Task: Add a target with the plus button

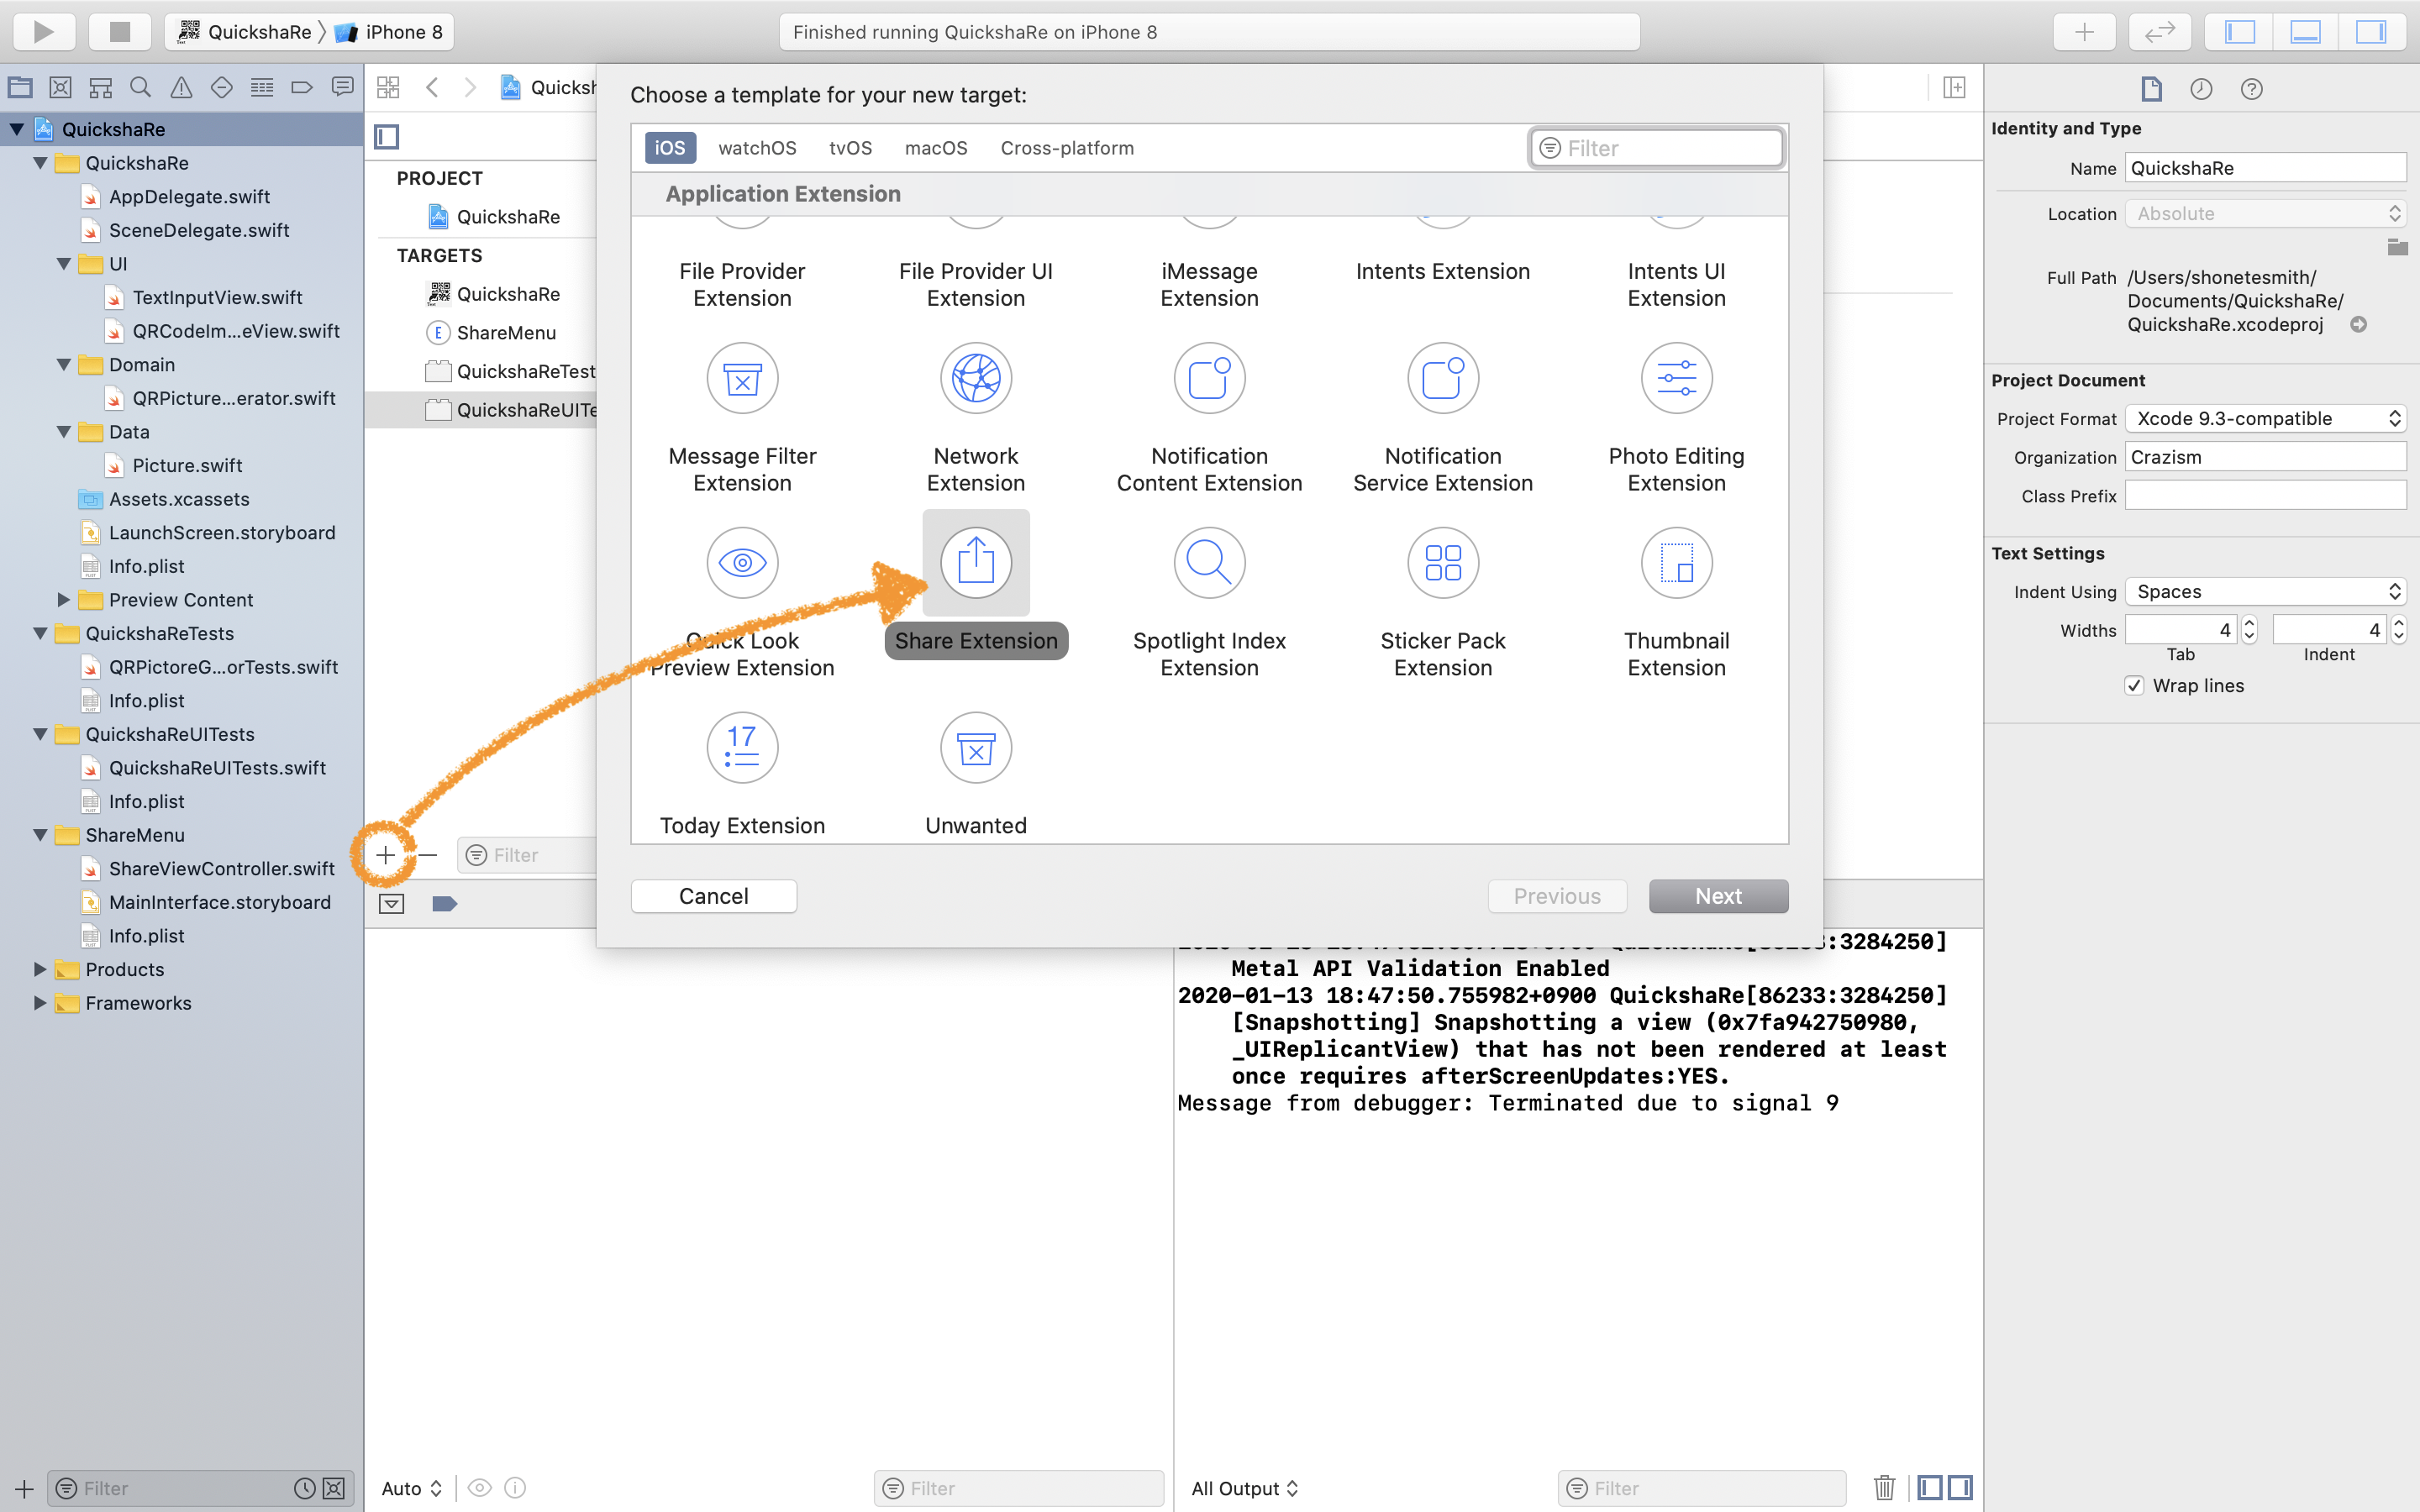Action: (x=385, y=855)
